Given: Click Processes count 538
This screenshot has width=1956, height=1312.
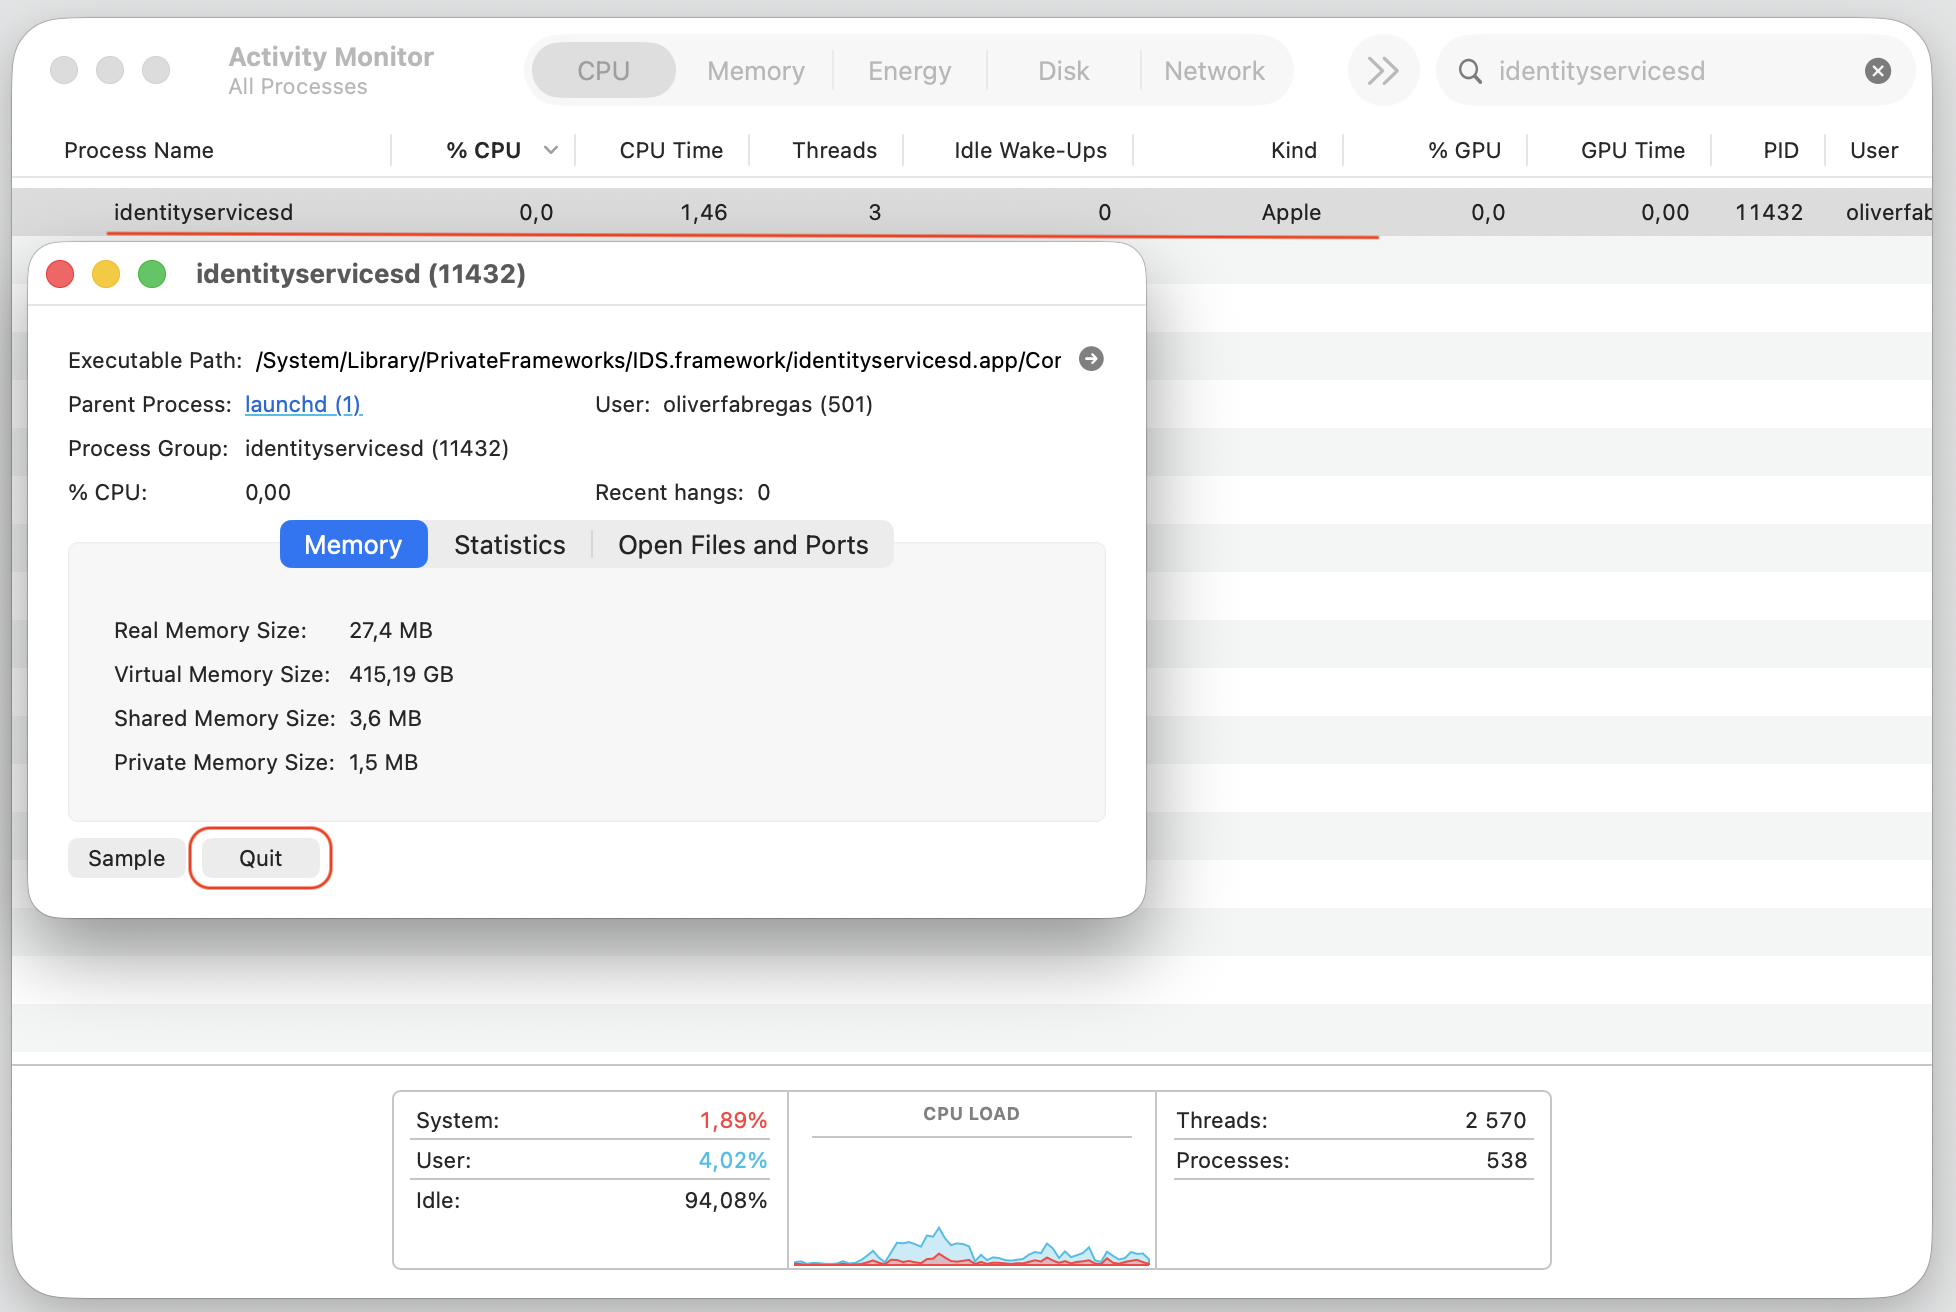Looking at the screenshot, I should pyautogui.click(x=1506, y=1160).
